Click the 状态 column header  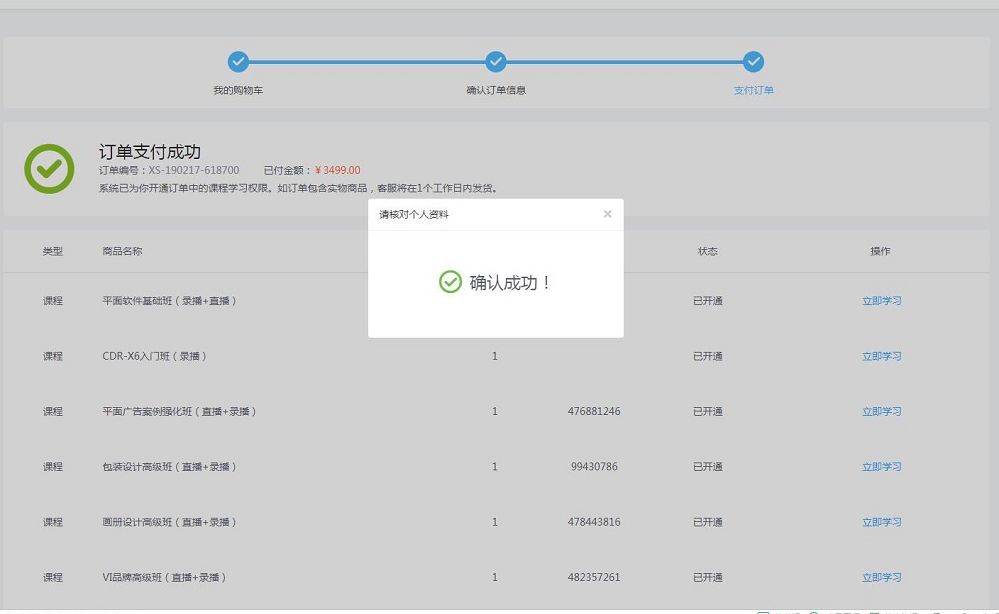click(x=708, y=251)
